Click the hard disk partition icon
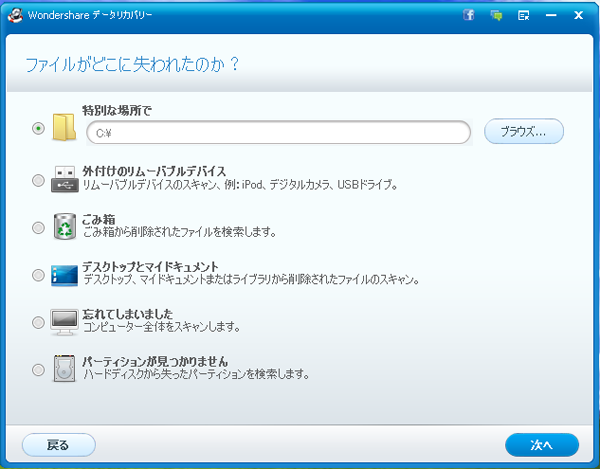Screen dimensions: 600x469 pyautogui.click(x=64, y=369)
